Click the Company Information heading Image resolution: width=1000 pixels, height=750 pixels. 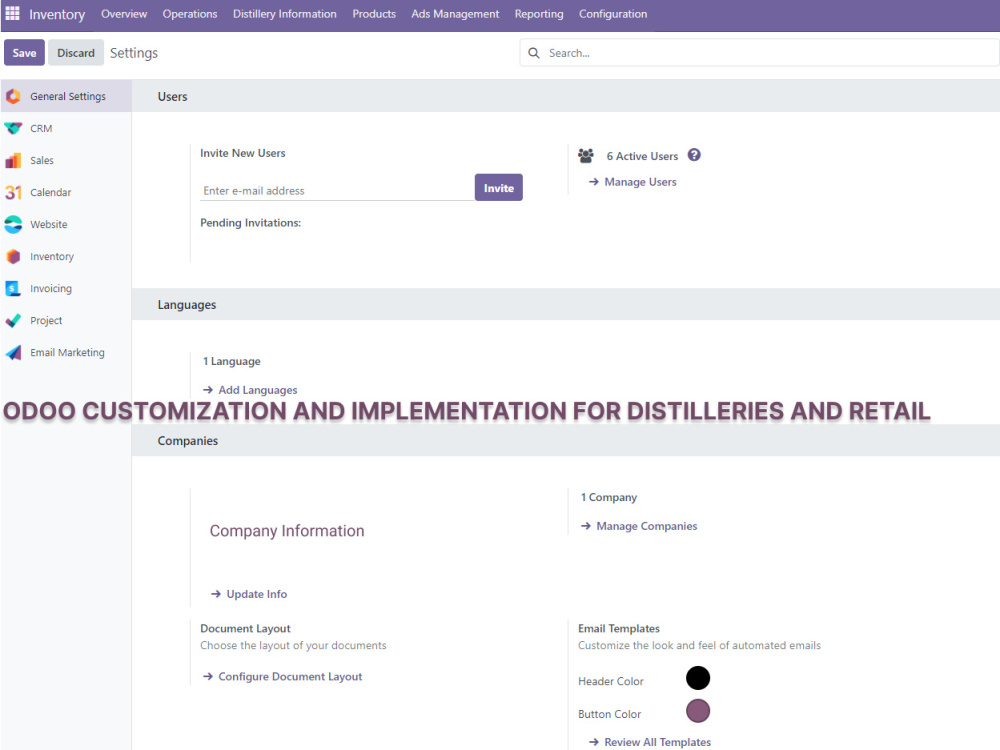point(287,531)
